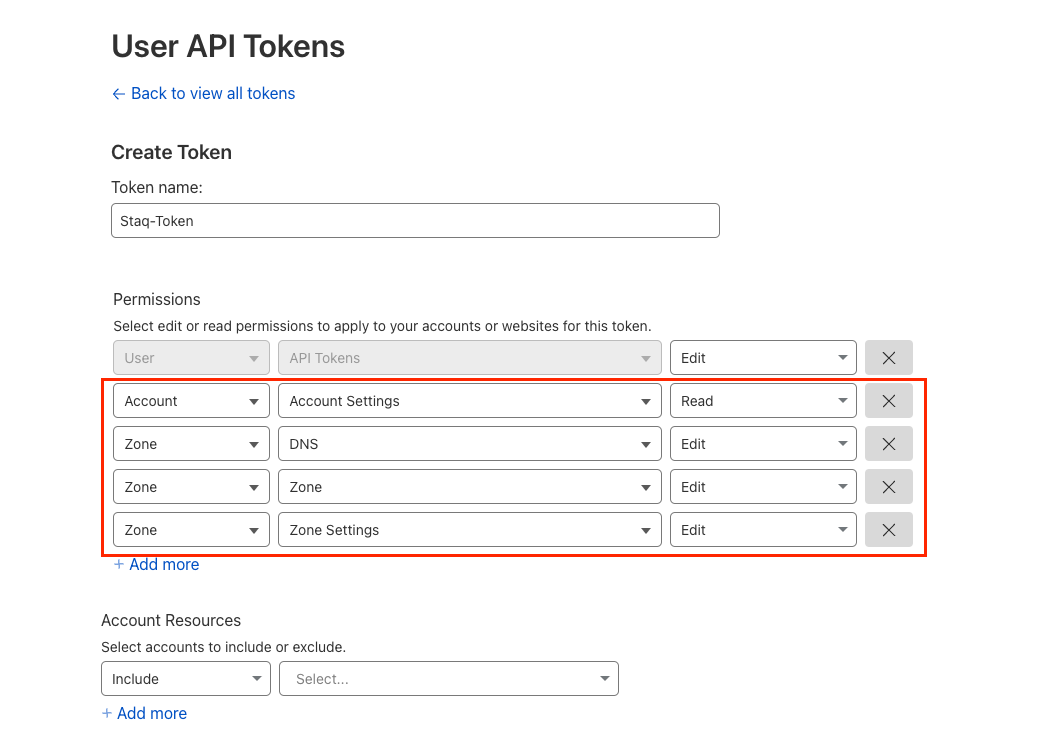Remove the Zone Settings permission row
Viewport: 1062px width, 746px height.
[x=888, y=529]
